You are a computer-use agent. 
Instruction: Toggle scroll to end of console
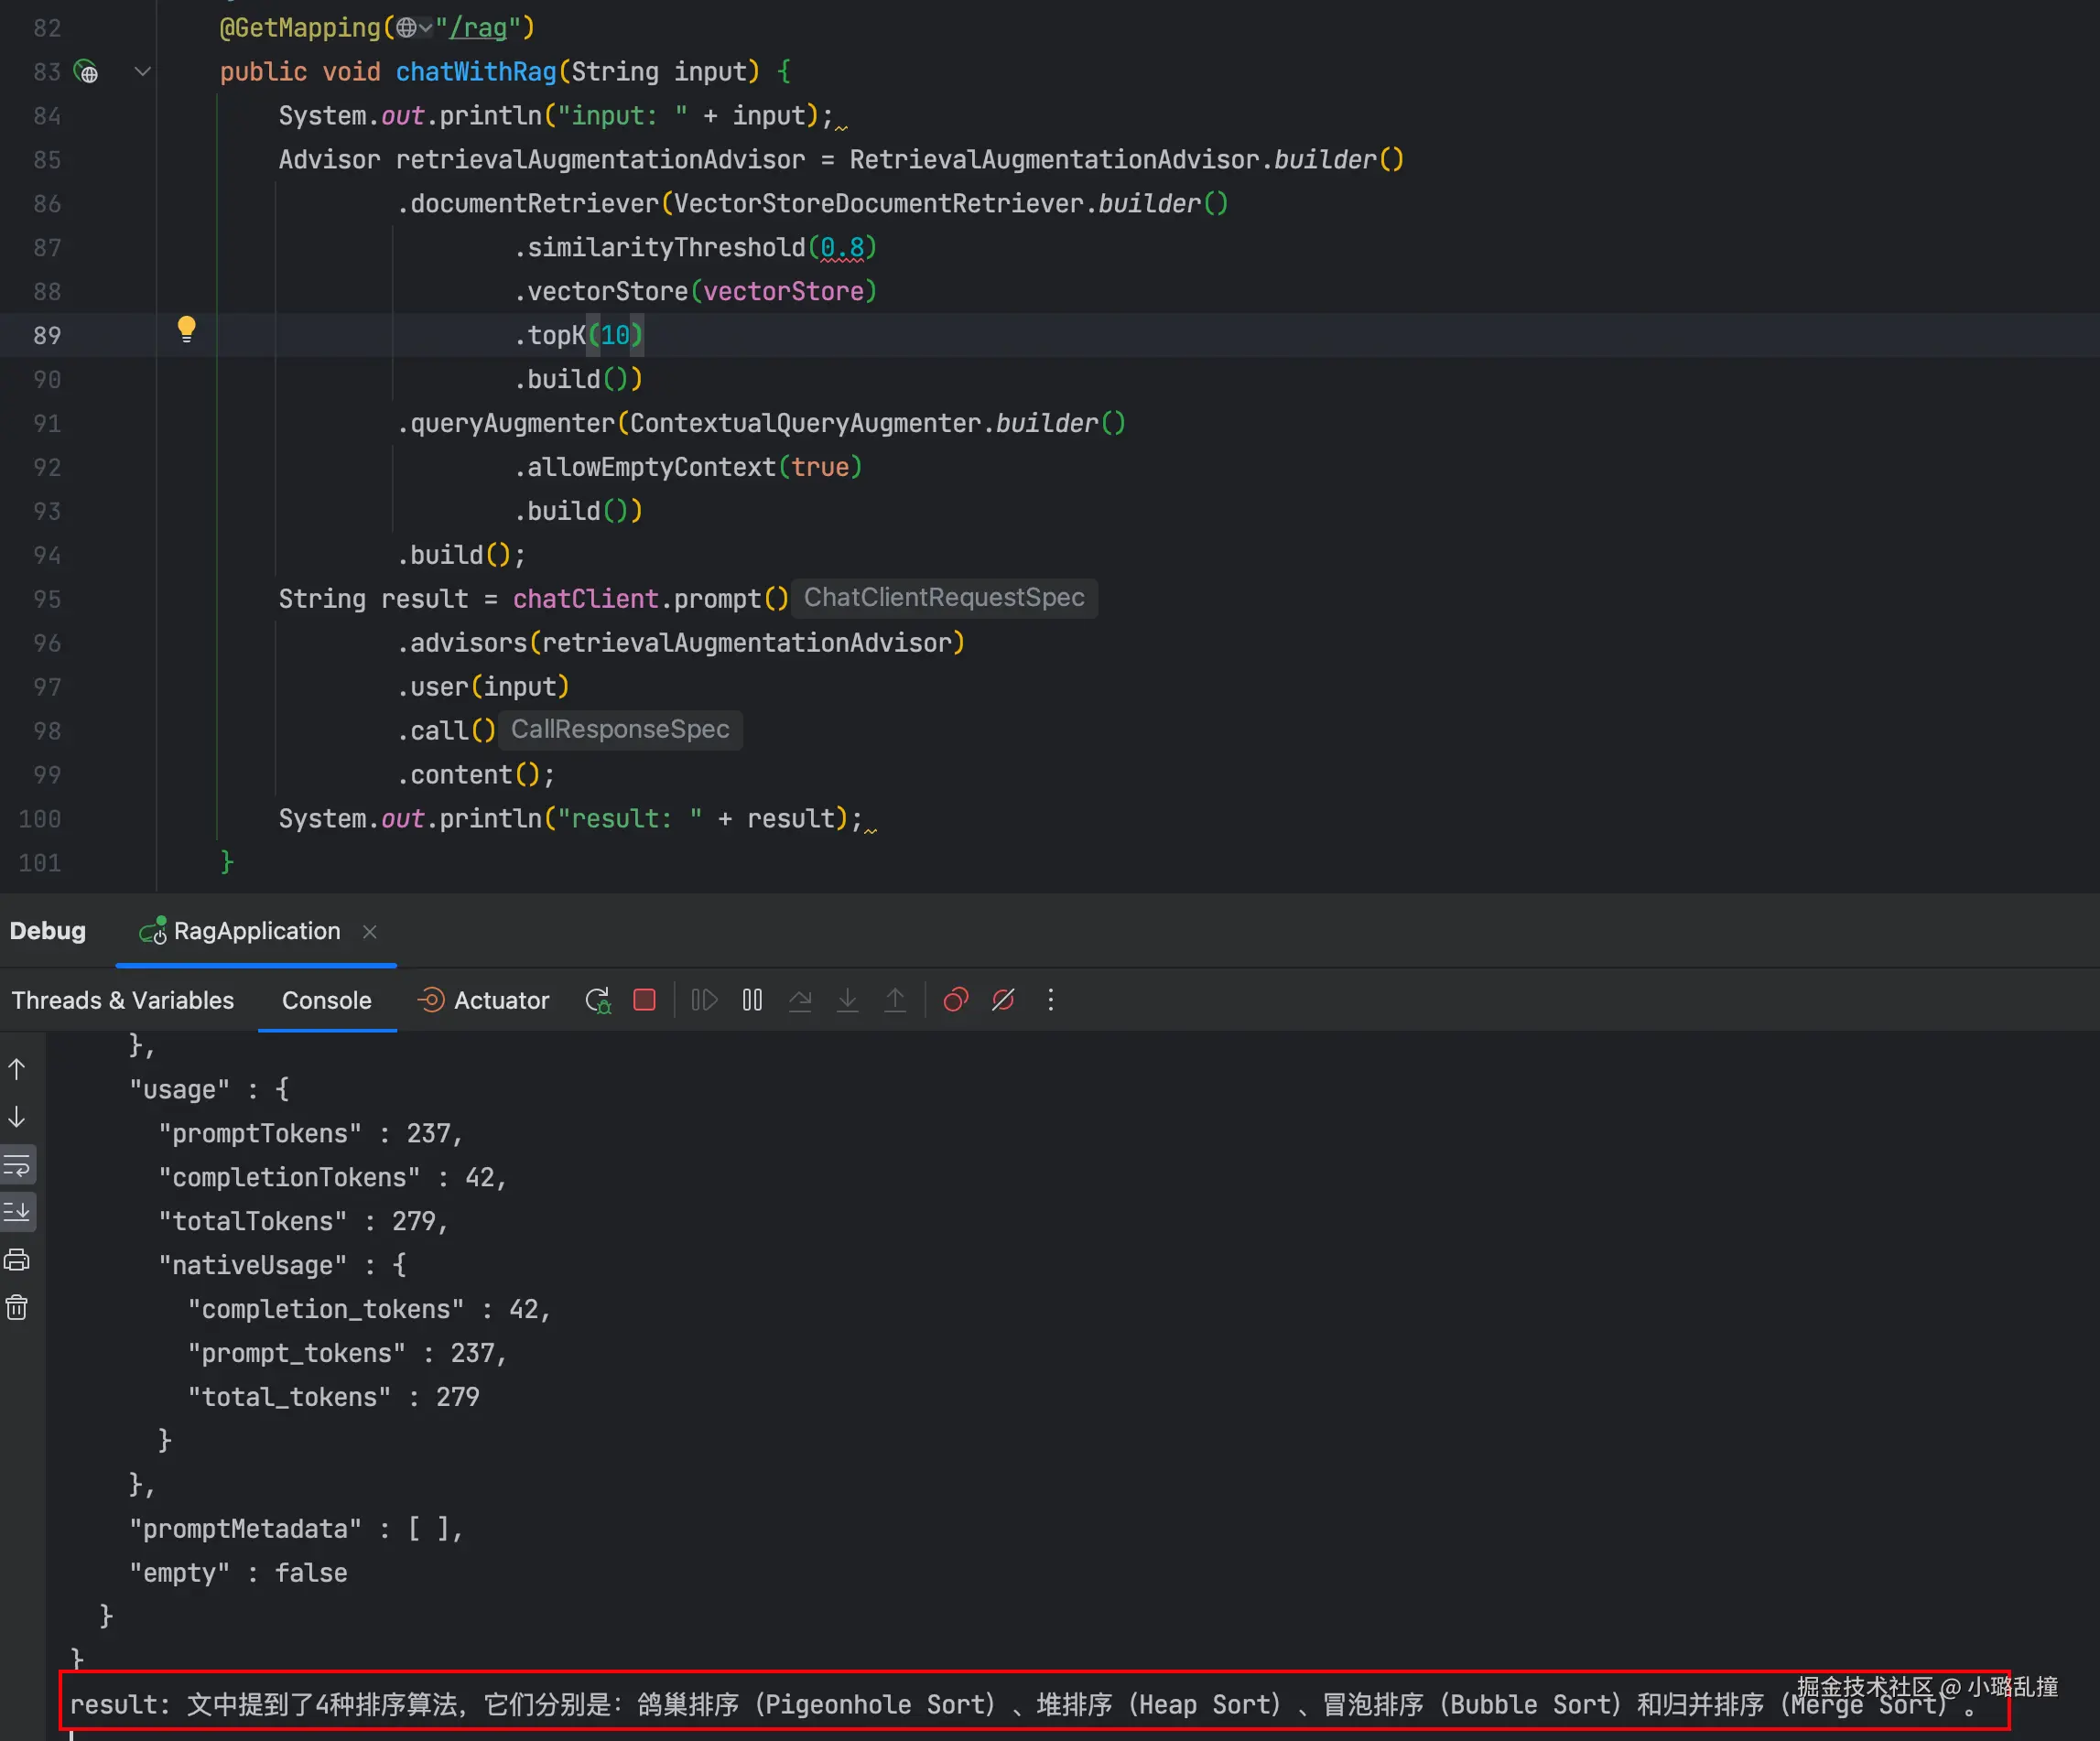[17, 1212]
